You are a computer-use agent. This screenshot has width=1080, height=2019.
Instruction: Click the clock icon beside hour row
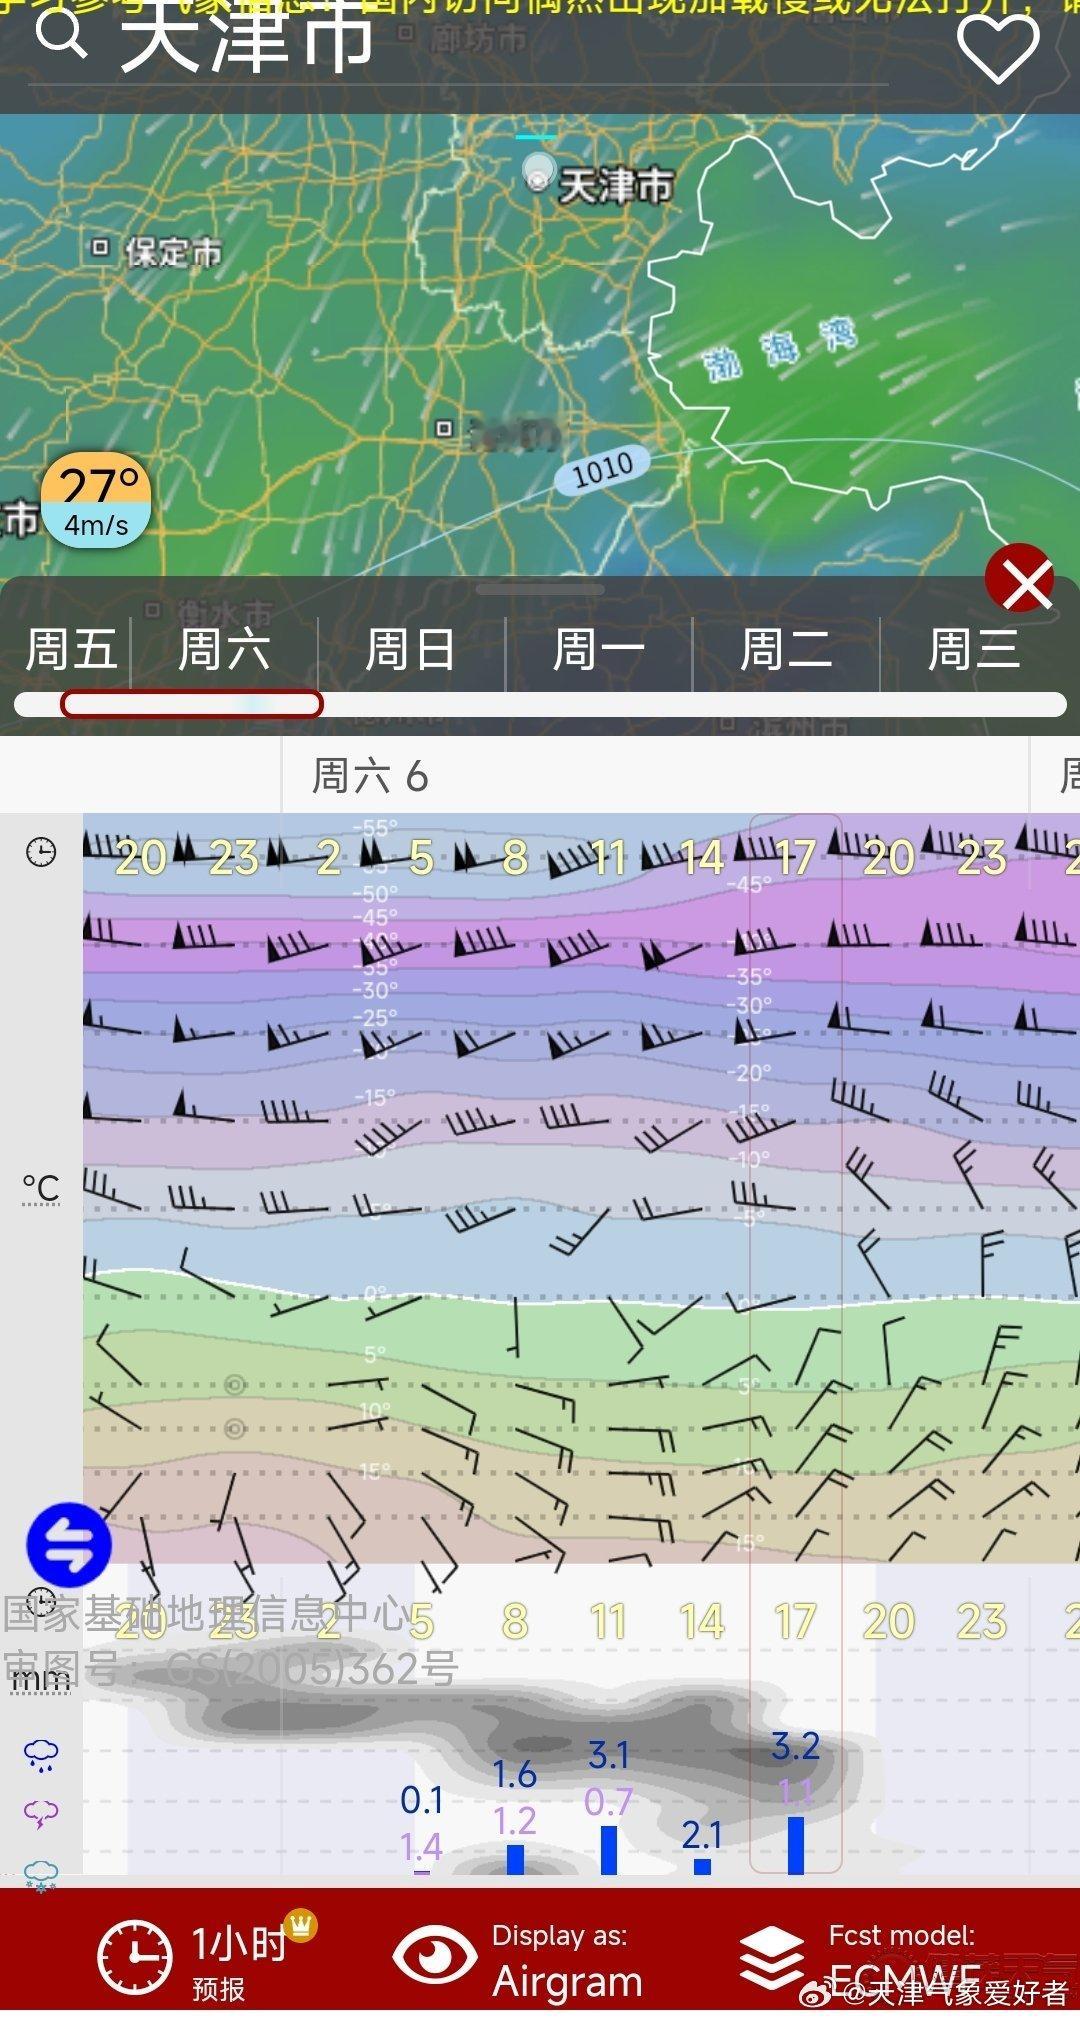41,852
